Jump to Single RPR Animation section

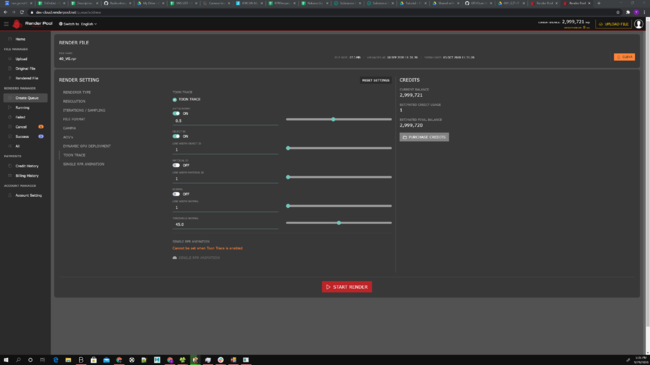coord(84,164)
